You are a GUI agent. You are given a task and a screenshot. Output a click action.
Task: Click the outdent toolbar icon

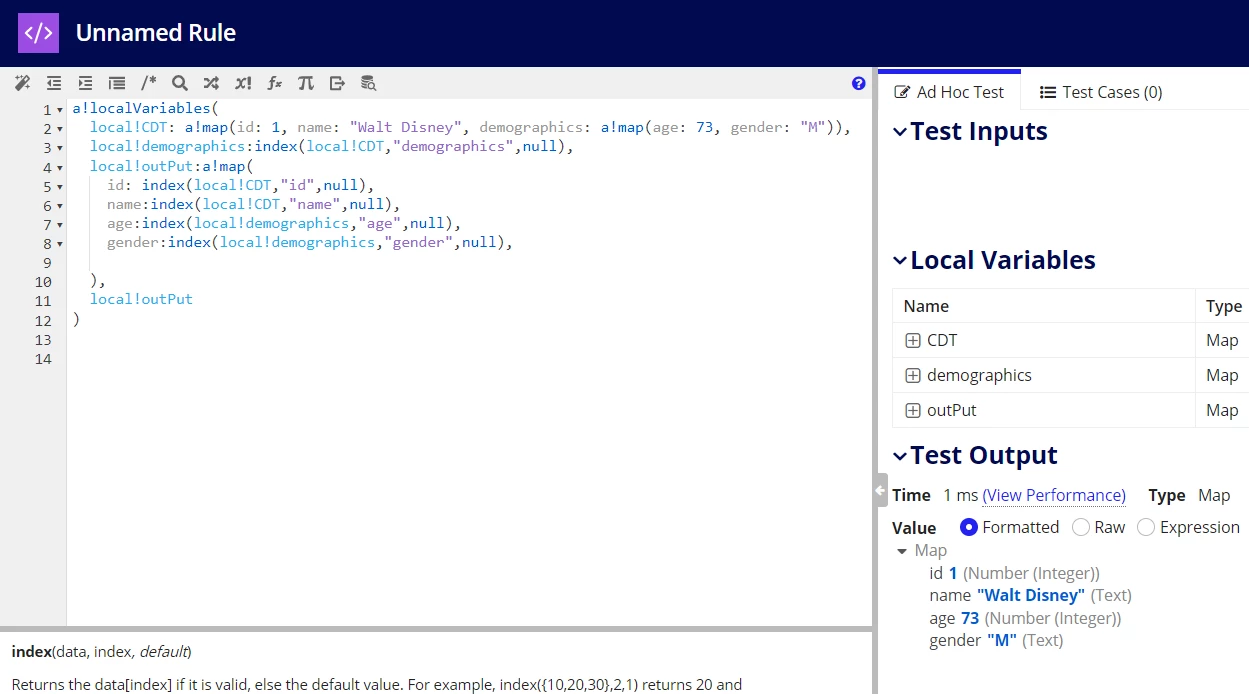coord(54,83)
